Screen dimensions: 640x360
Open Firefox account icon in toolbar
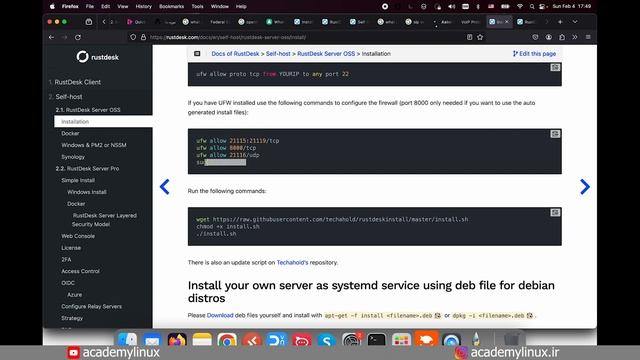click(x=549, y=37)
